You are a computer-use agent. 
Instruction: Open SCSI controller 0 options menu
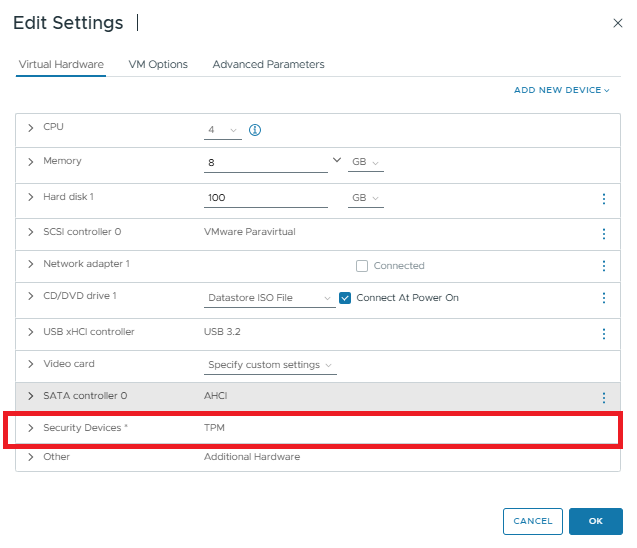[603, 233]
